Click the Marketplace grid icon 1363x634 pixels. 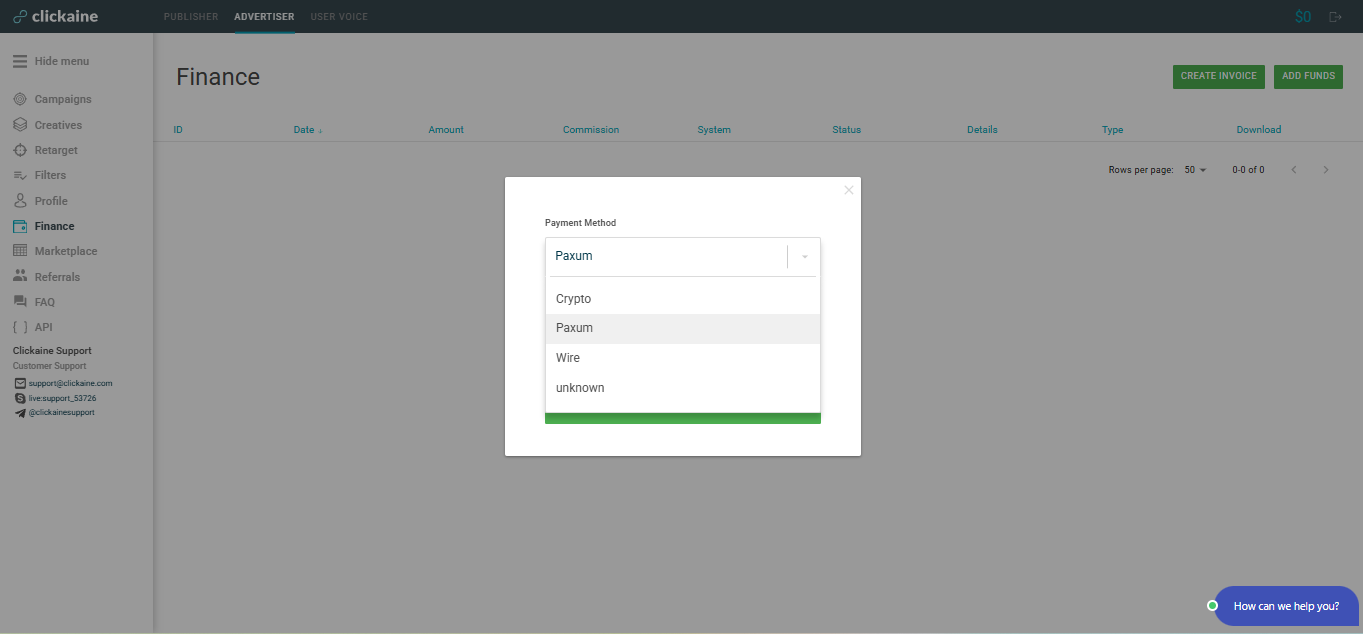[x=20, y=251]
